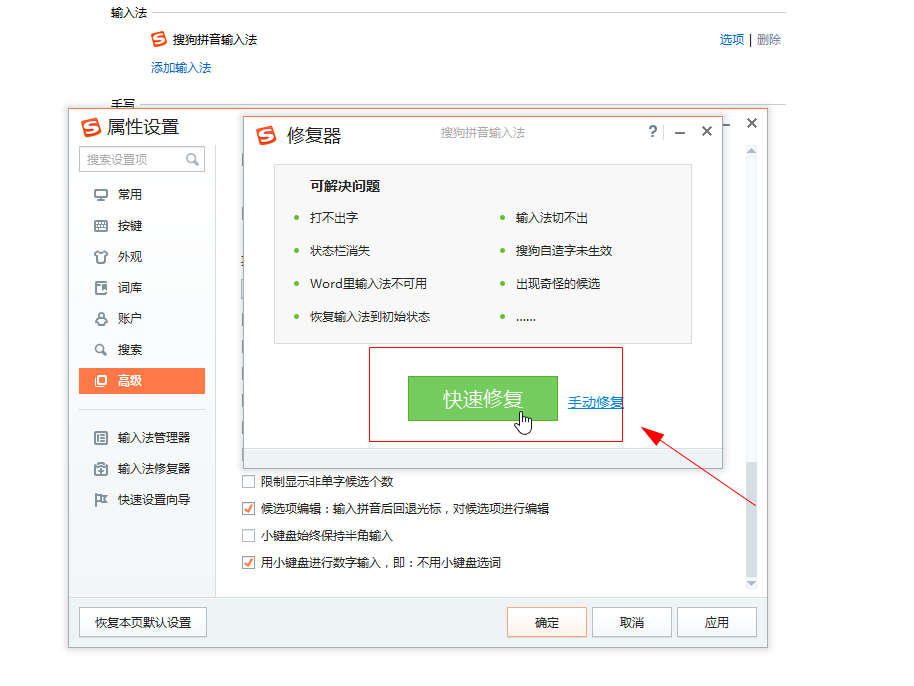Screen dimensions: 914x686
Task: Select the highlighted 高级 category
Action: [142, 381]
